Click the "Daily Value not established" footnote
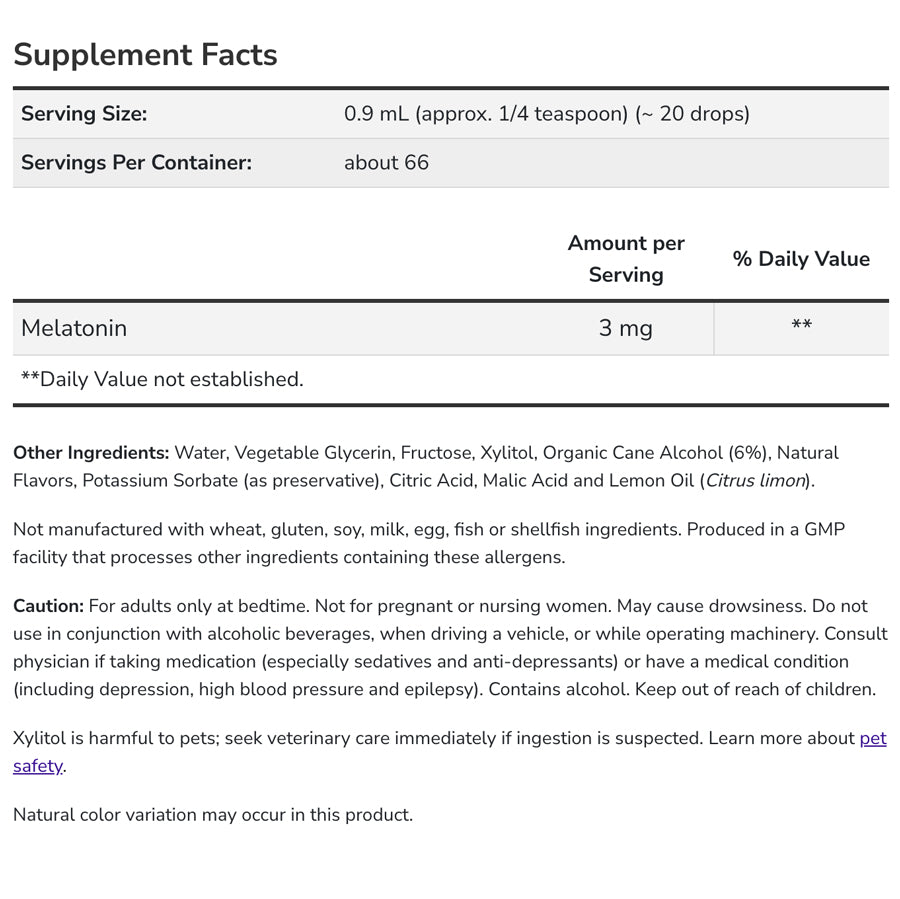The height and width of the screenshot is (899, 900). pyautogui.click(x=162, y=379)
